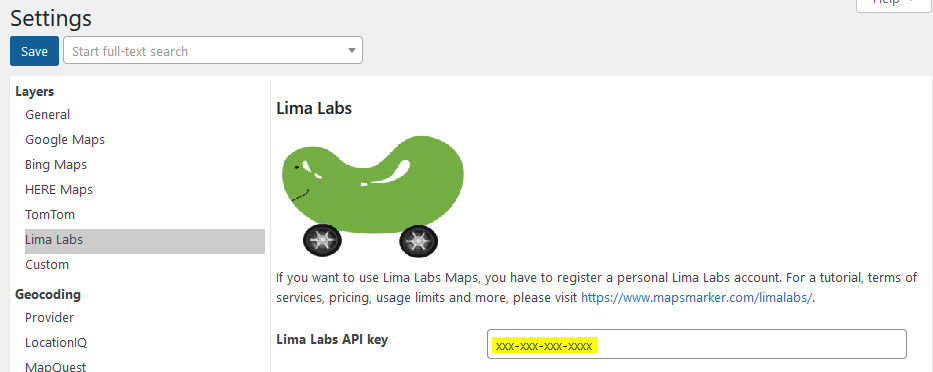Click the Lima Labs API key field

pos(697,344)
